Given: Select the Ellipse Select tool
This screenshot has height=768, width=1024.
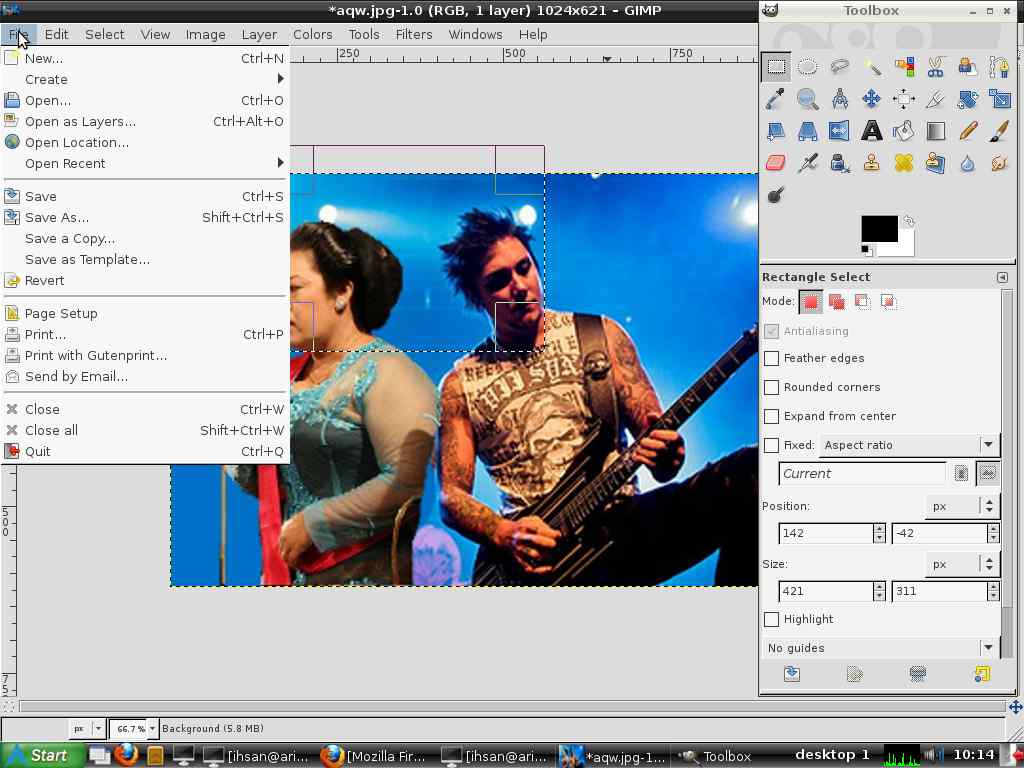Looking at the screenshot, I should tap(808, 68).
